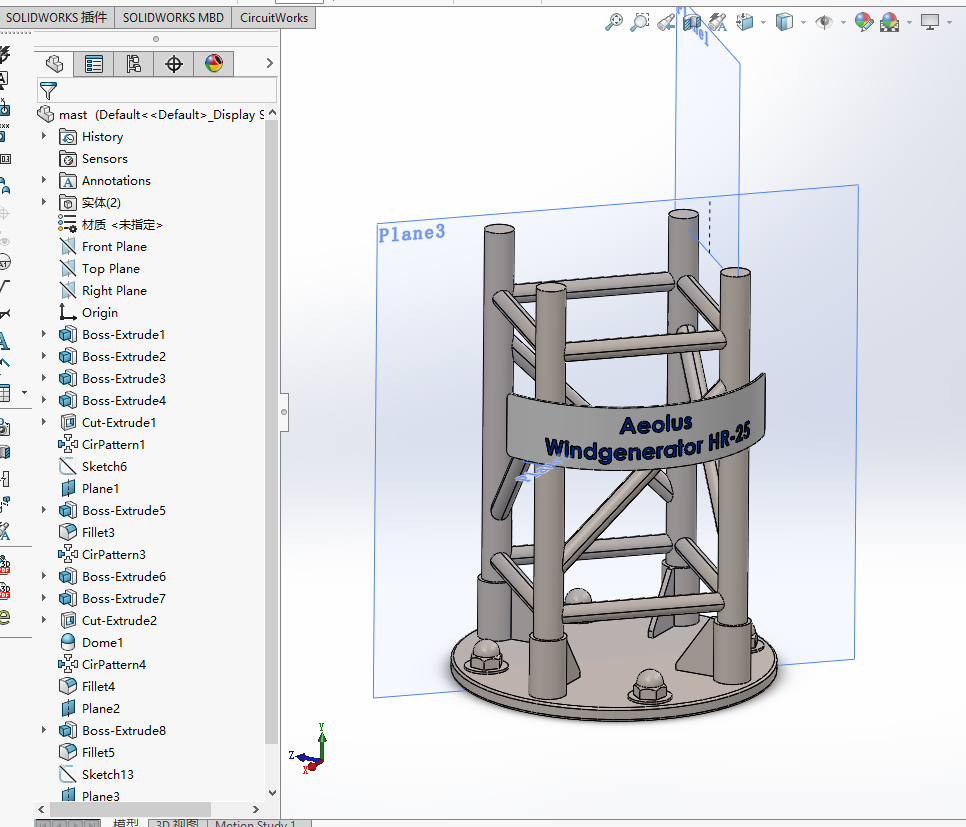
Task: Select the Zoom to Area tool
Action: pos(640,22)
